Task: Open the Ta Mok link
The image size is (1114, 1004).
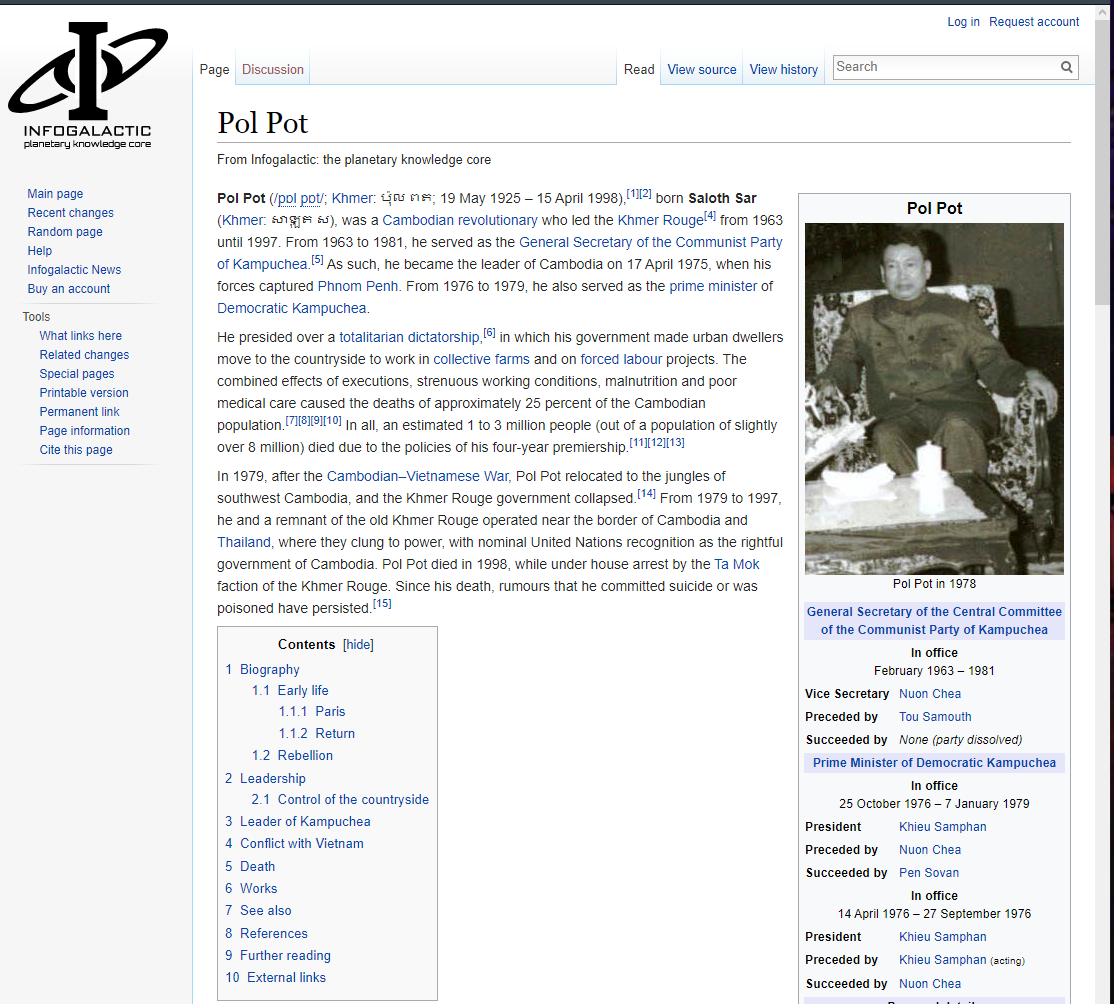Action: [737, 565]
